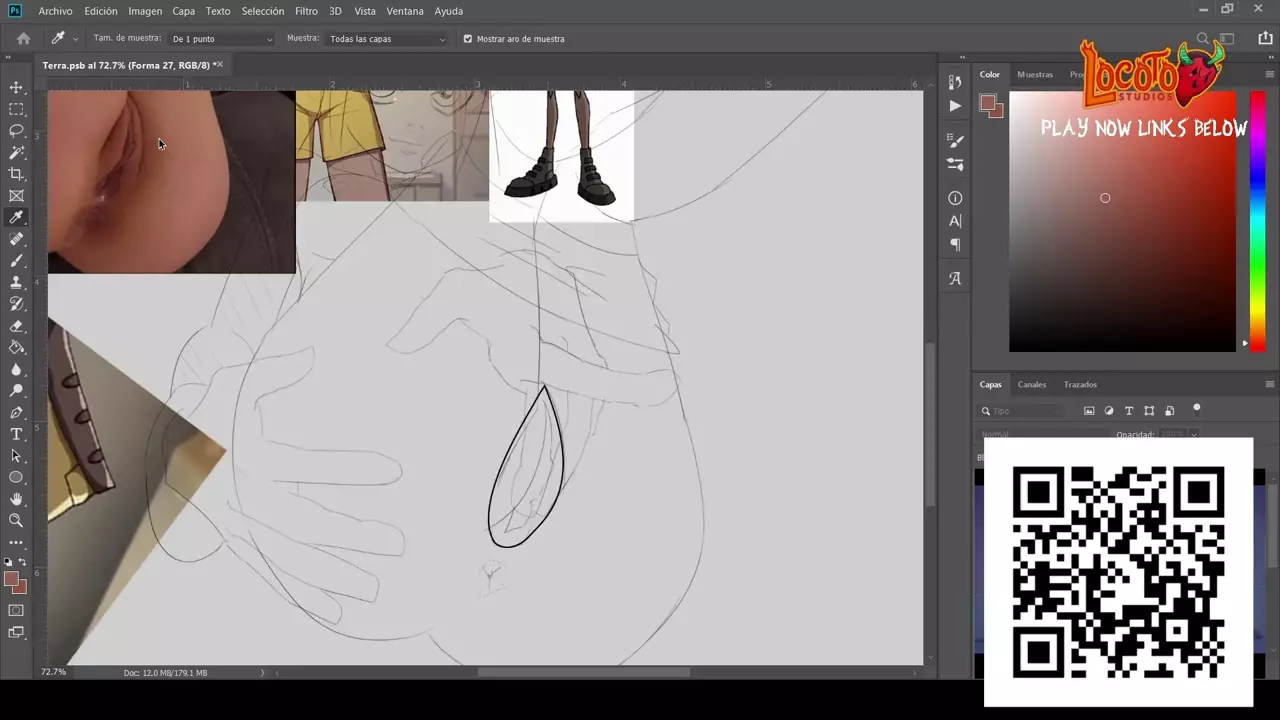Open the Tam. de muestra dropdown

point(222,39)
